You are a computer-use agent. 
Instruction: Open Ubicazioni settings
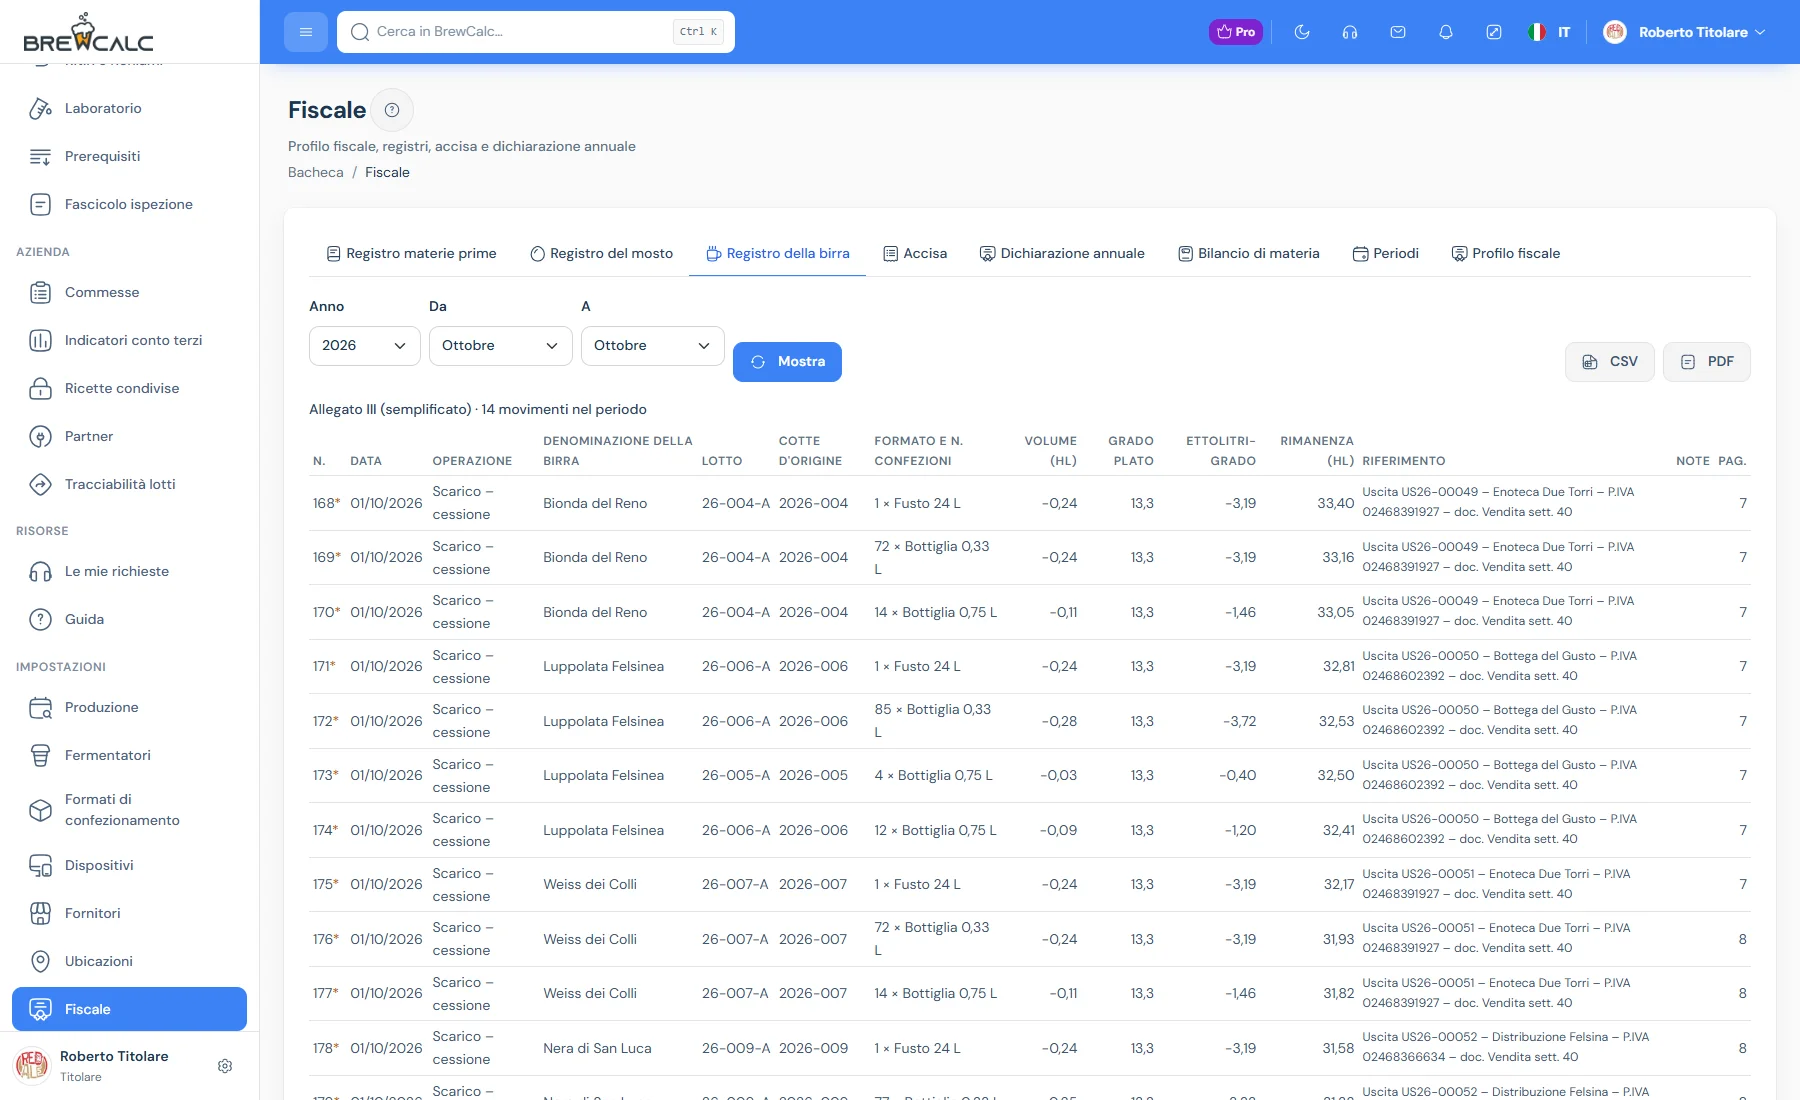point(129,961)
